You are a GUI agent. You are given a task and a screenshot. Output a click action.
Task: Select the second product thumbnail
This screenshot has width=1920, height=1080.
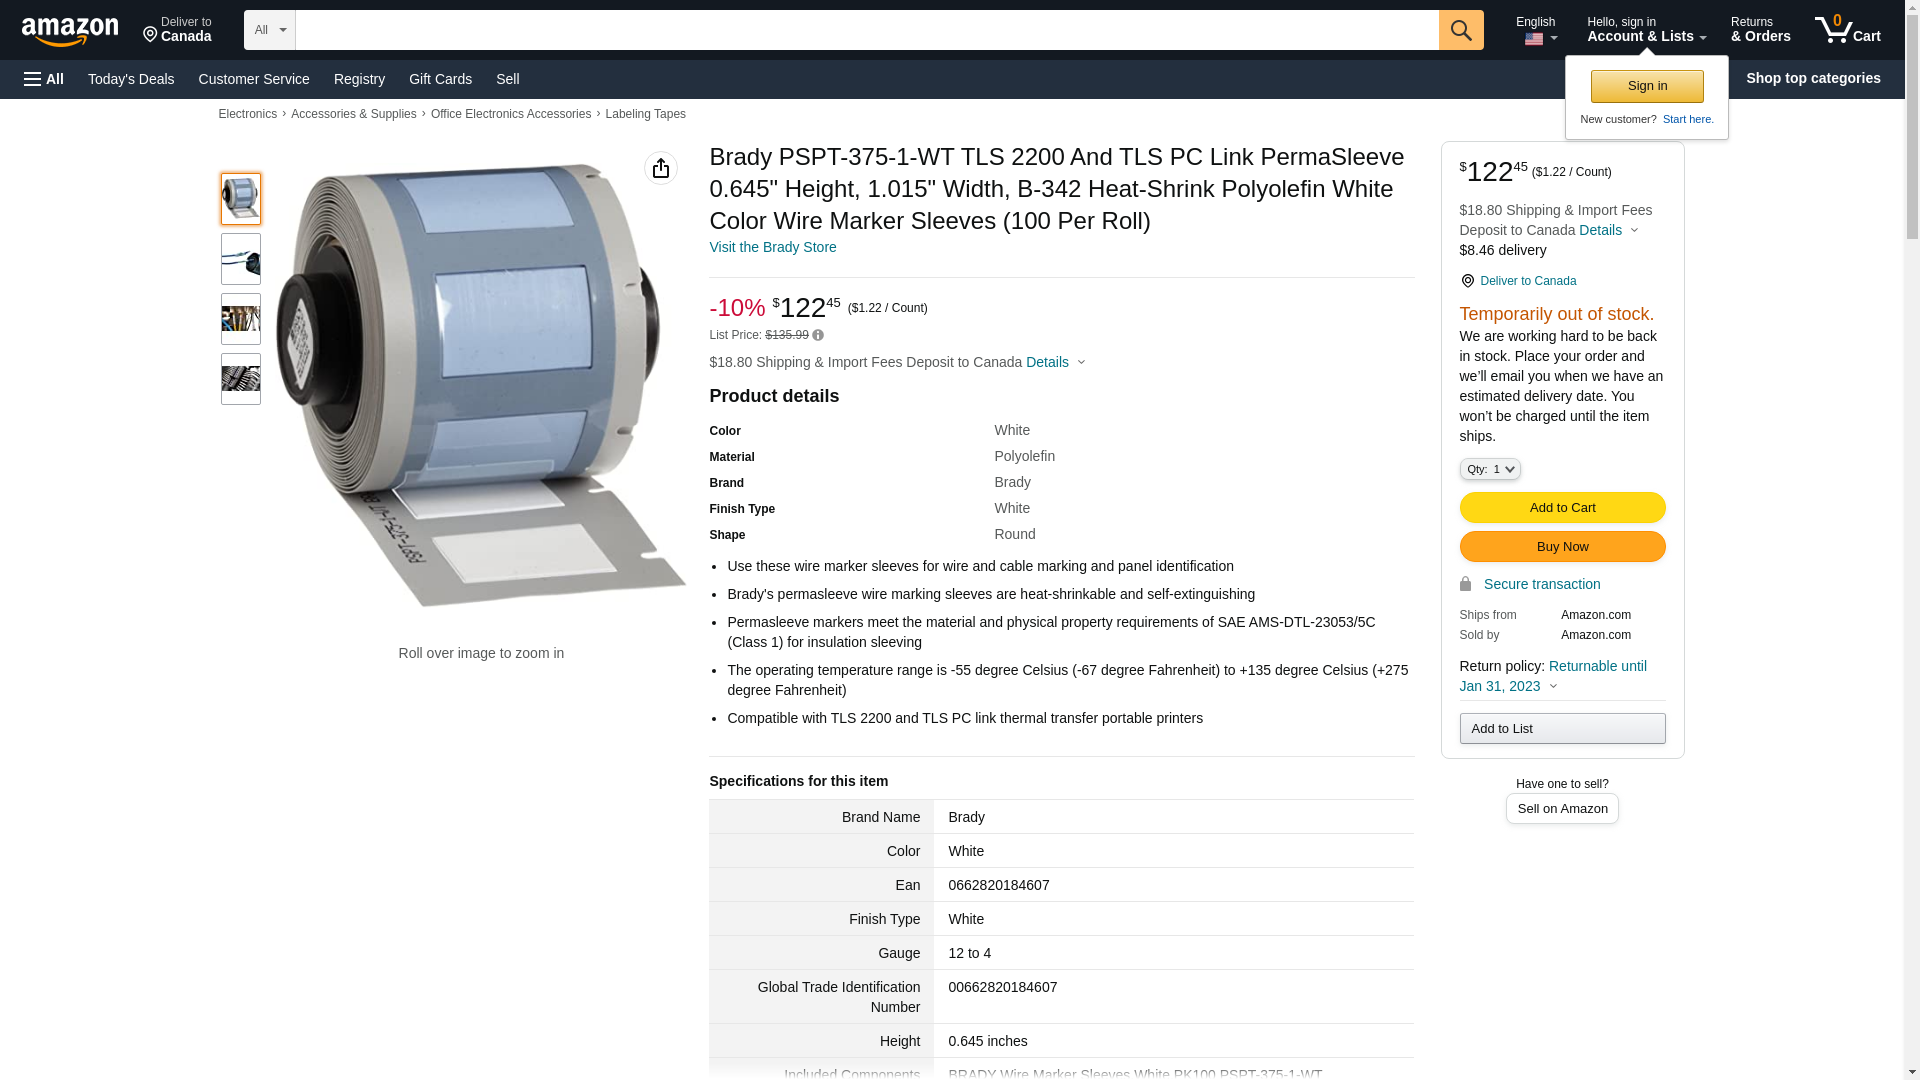point(240,259)
